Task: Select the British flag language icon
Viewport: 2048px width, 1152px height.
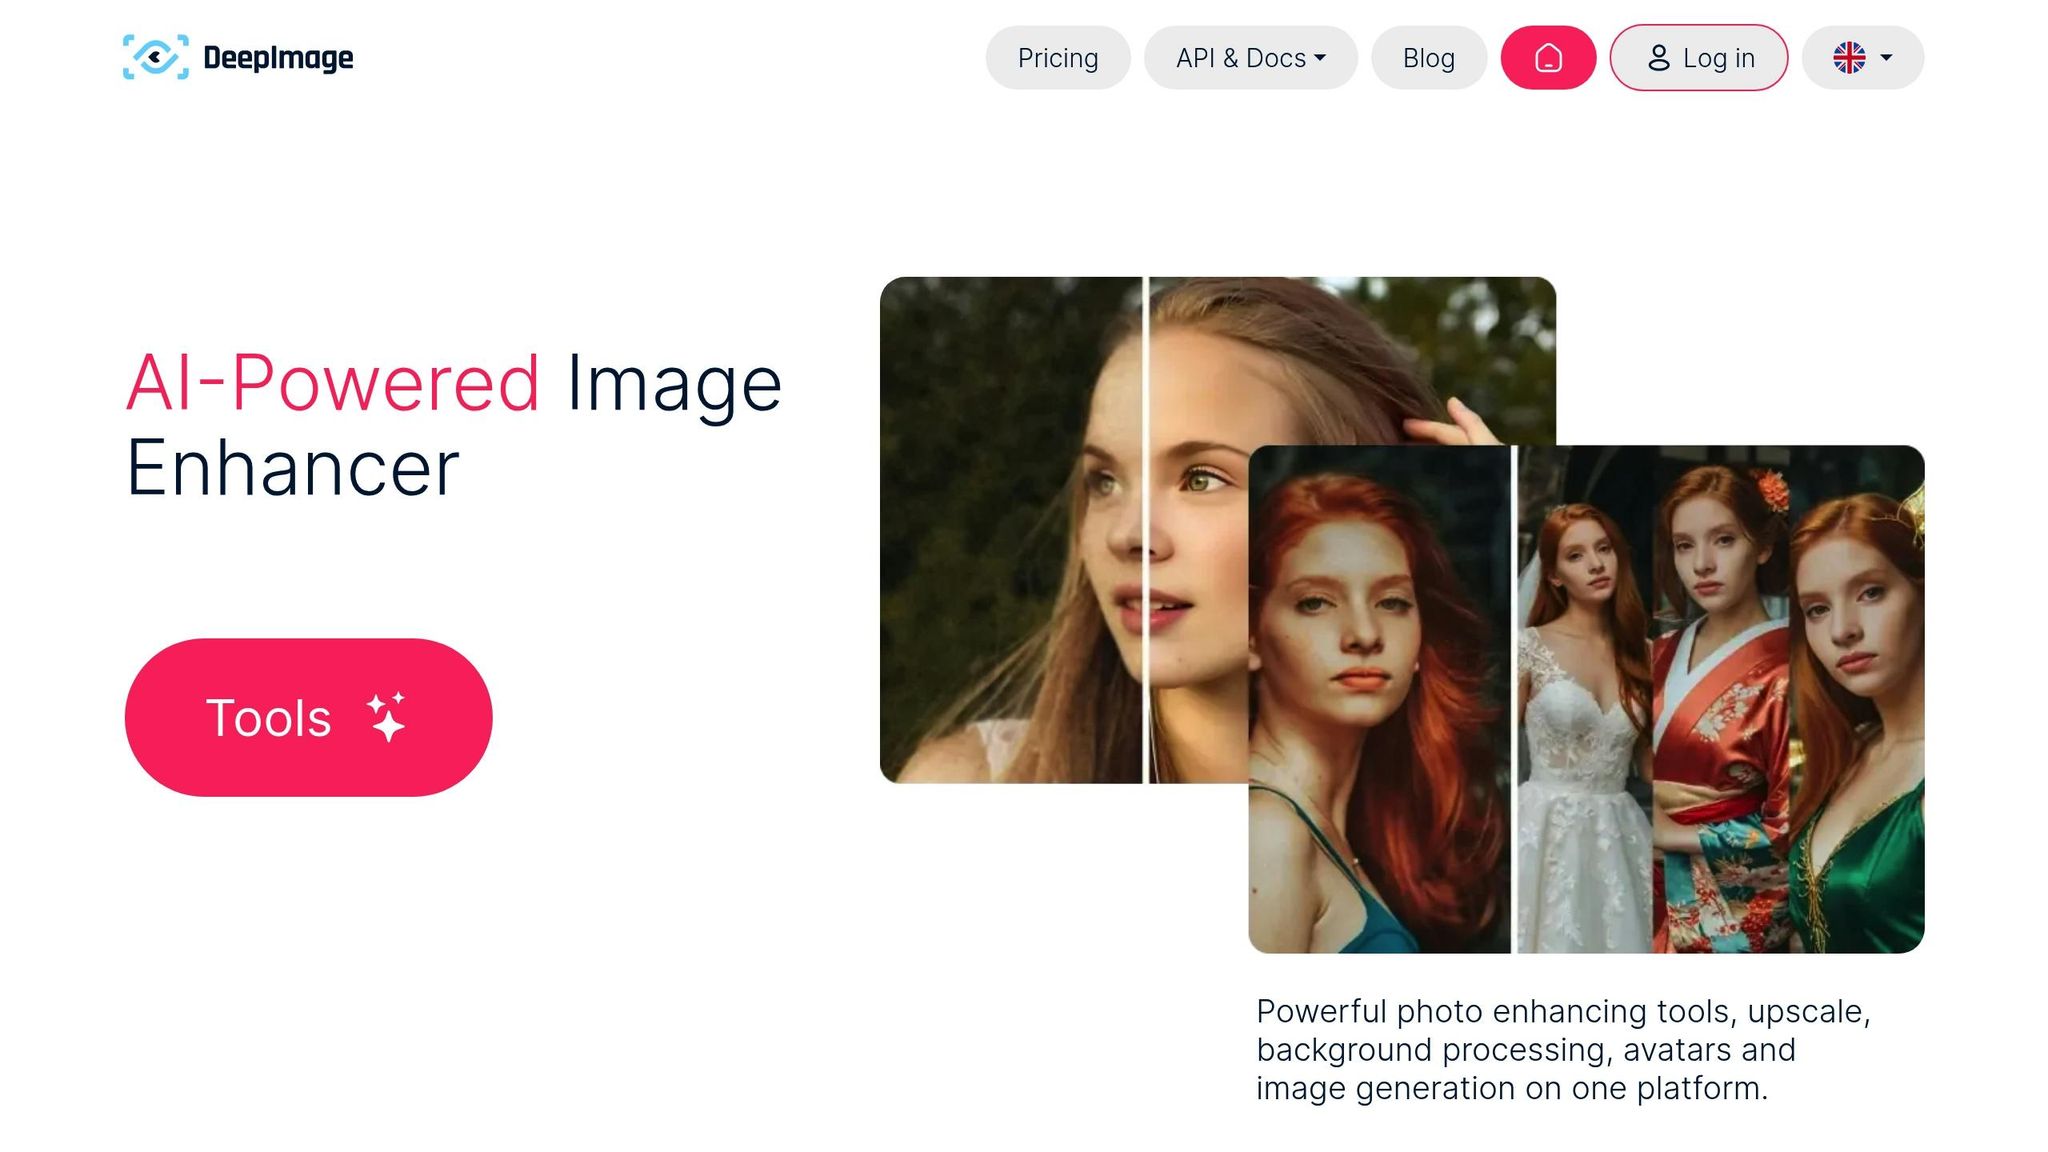Action: (x=1851, y=57)
